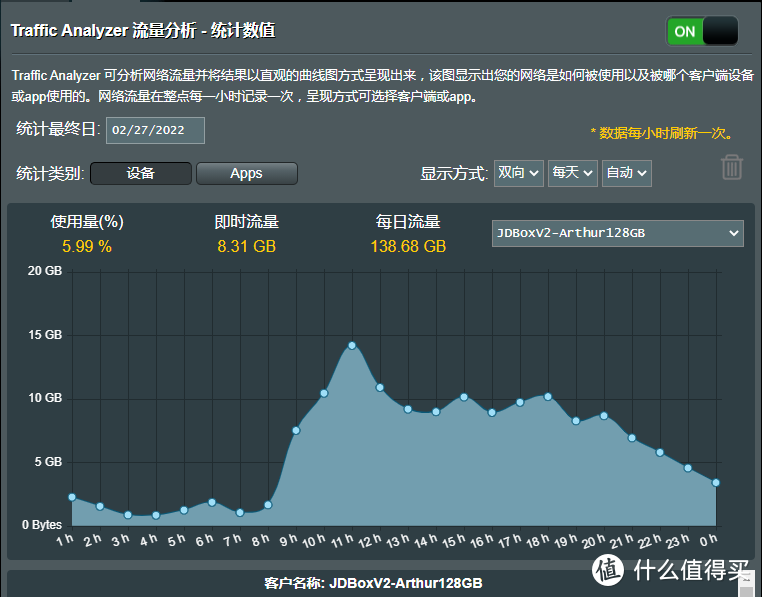Click the 统计最终日 date field
Screen dimensions: 762x597
tap(156, 130)
